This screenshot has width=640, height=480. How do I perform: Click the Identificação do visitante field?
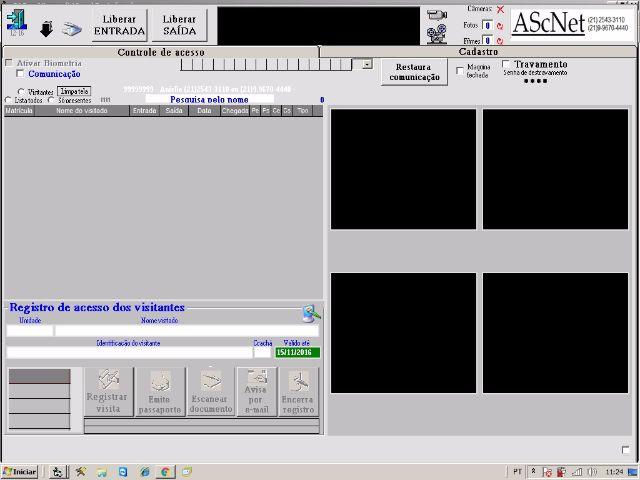(x=129, y=352)
